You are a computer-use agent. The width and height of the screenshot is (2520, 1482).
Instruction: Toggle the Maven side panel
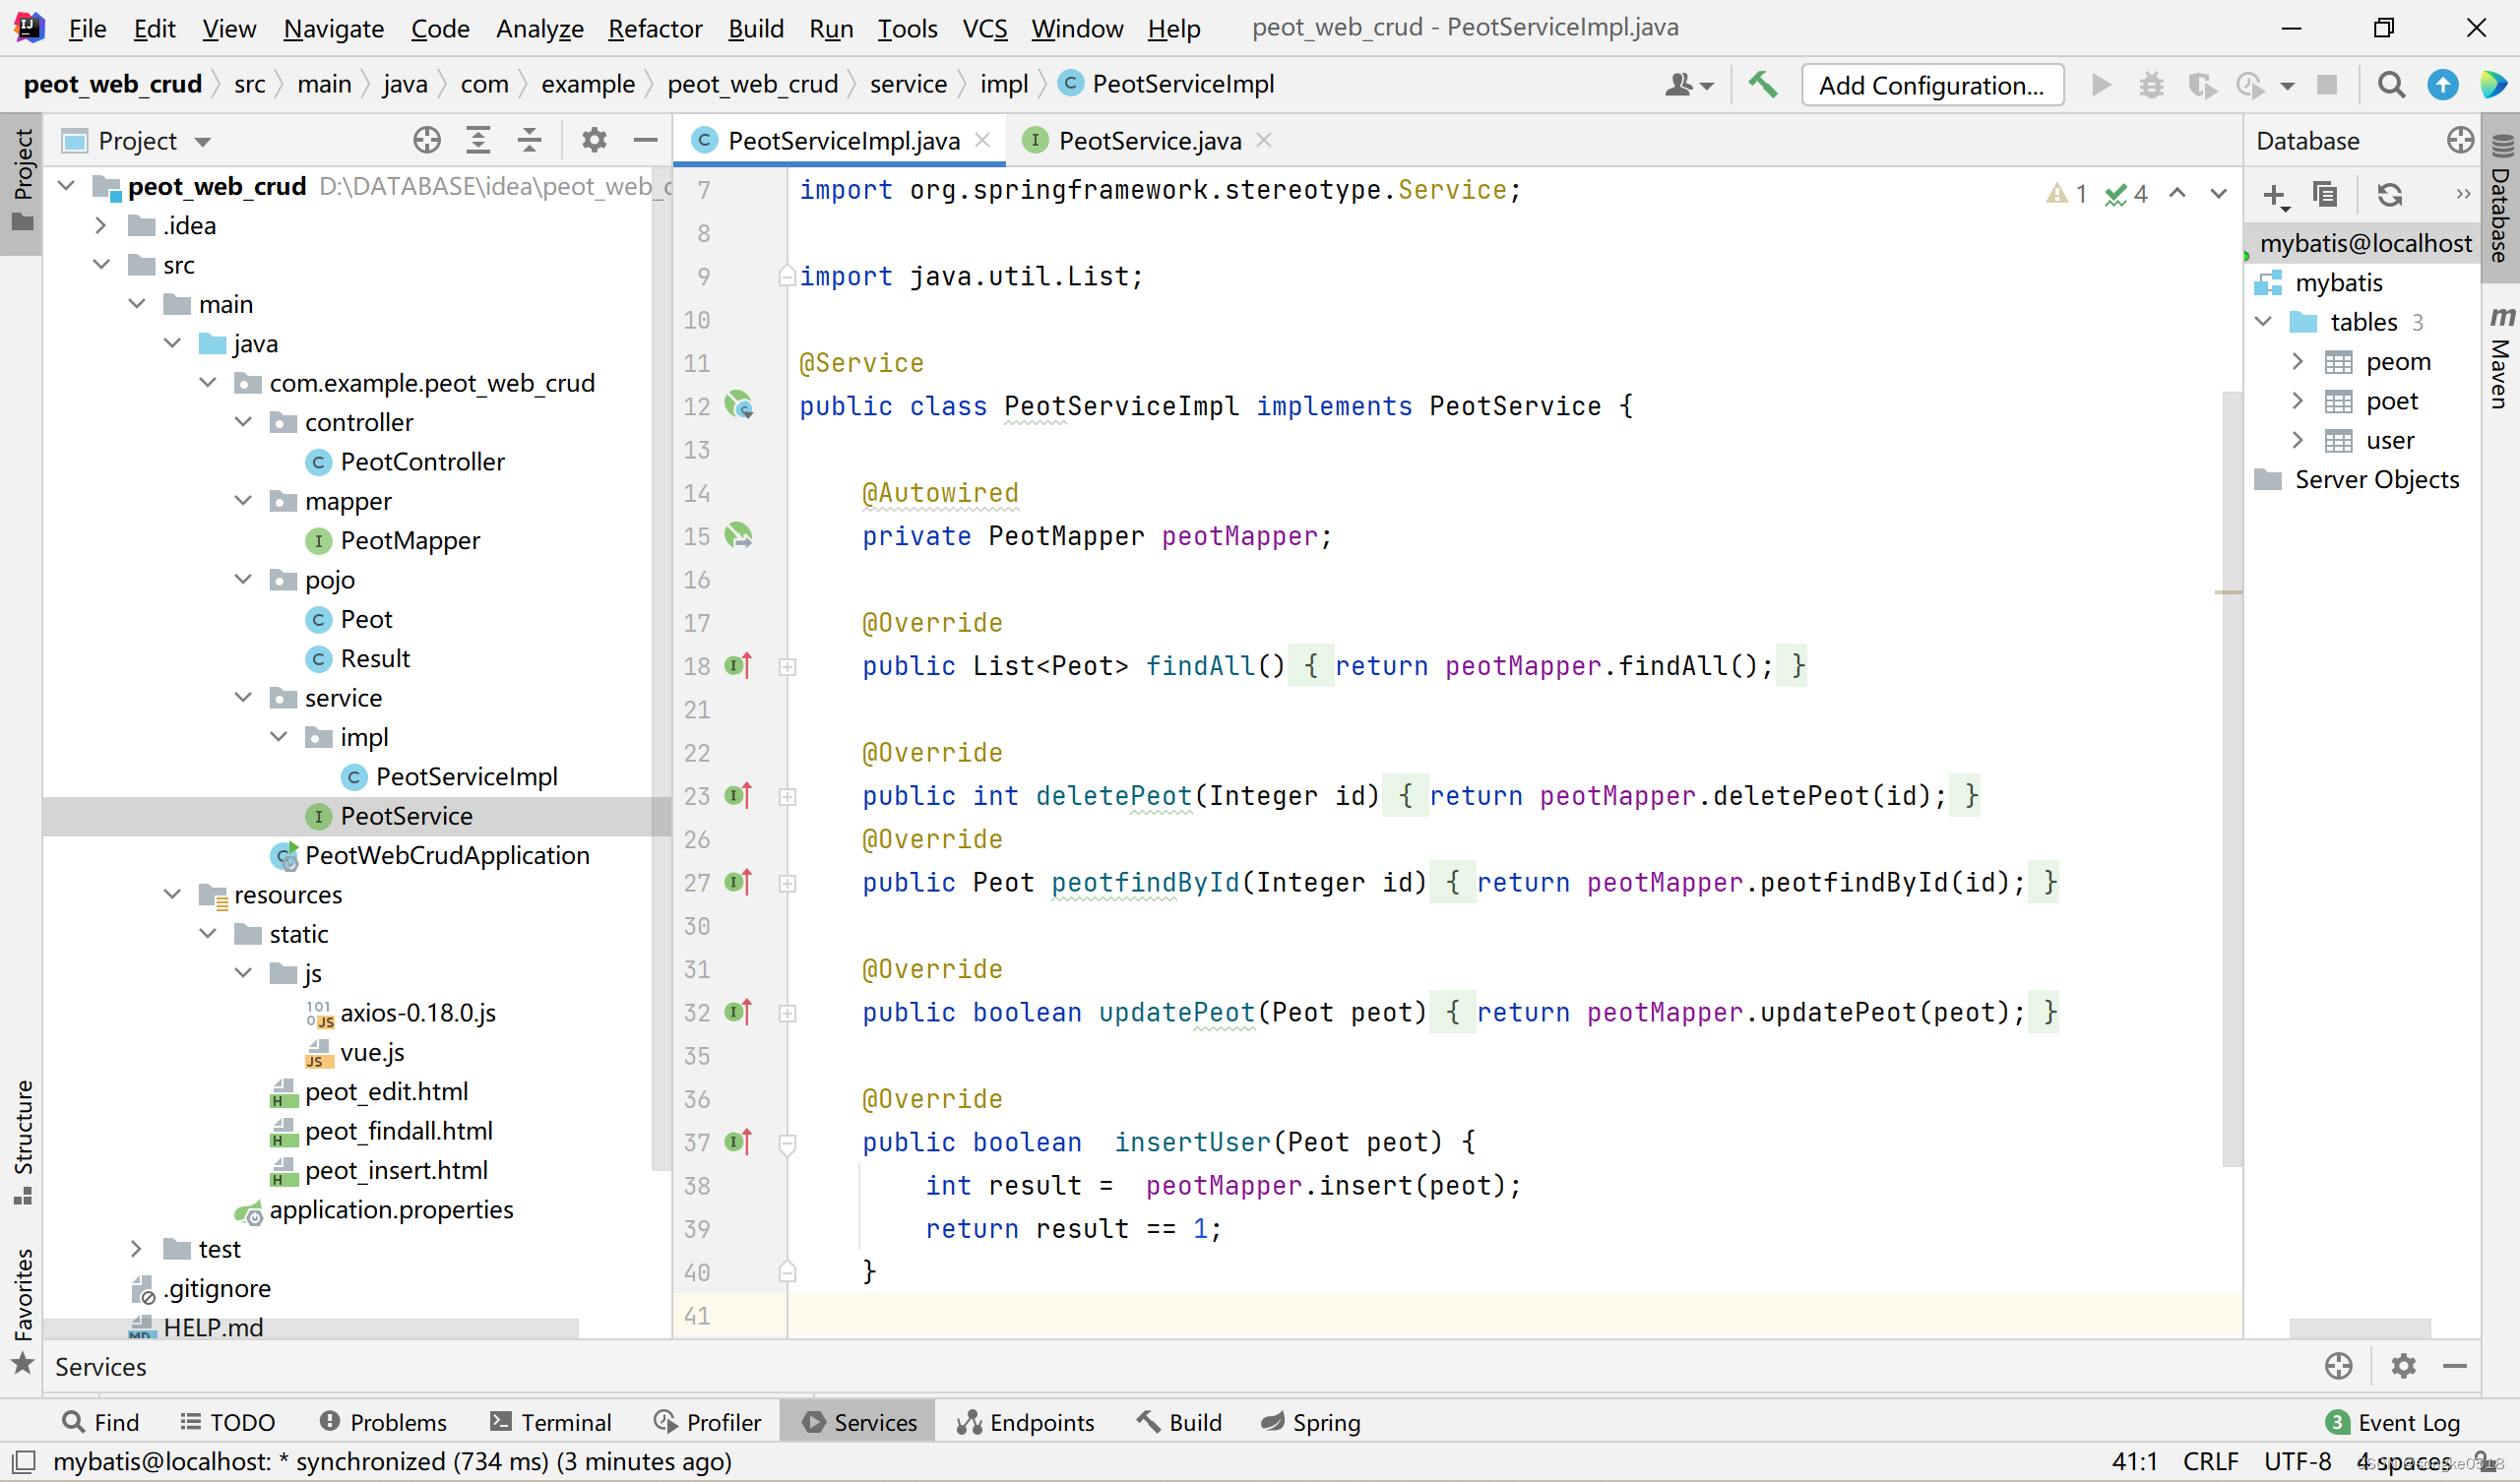click(2500, 360)
